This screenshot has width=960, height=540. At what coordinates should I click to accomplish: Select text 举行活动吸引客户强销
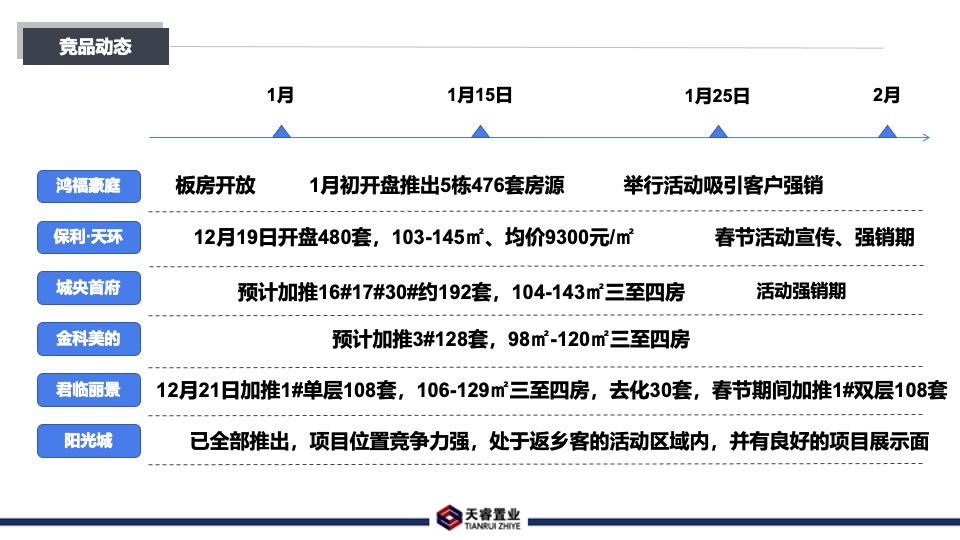(x=723, y=185)
